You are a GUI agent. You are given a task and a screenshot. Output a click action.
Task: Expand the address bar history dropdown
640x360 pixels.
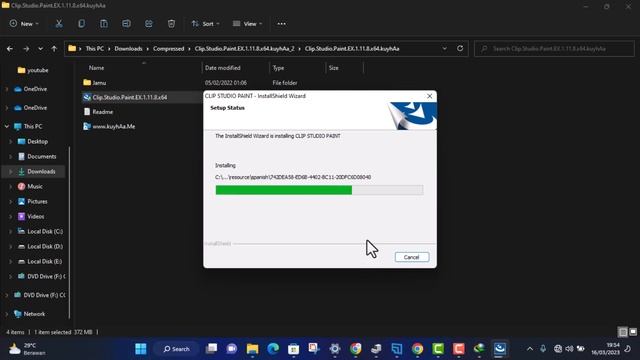[x=444, y=49]
